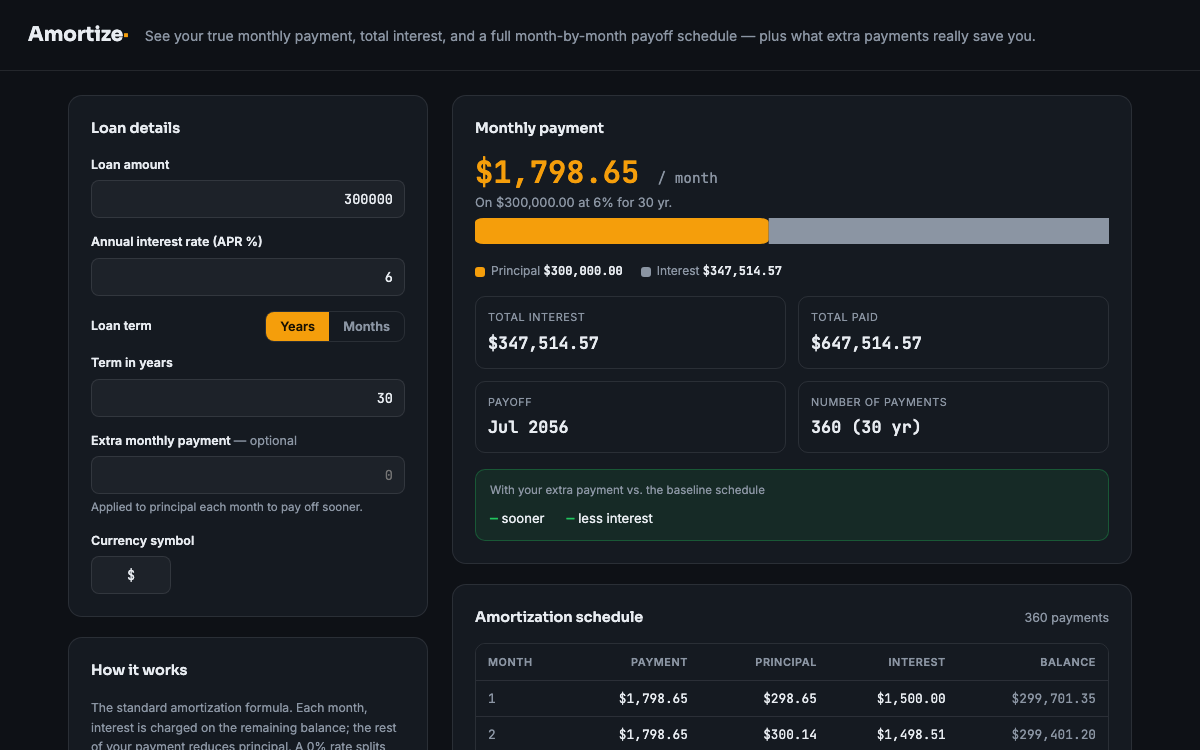Click the "360 payments" count label

1066,618
